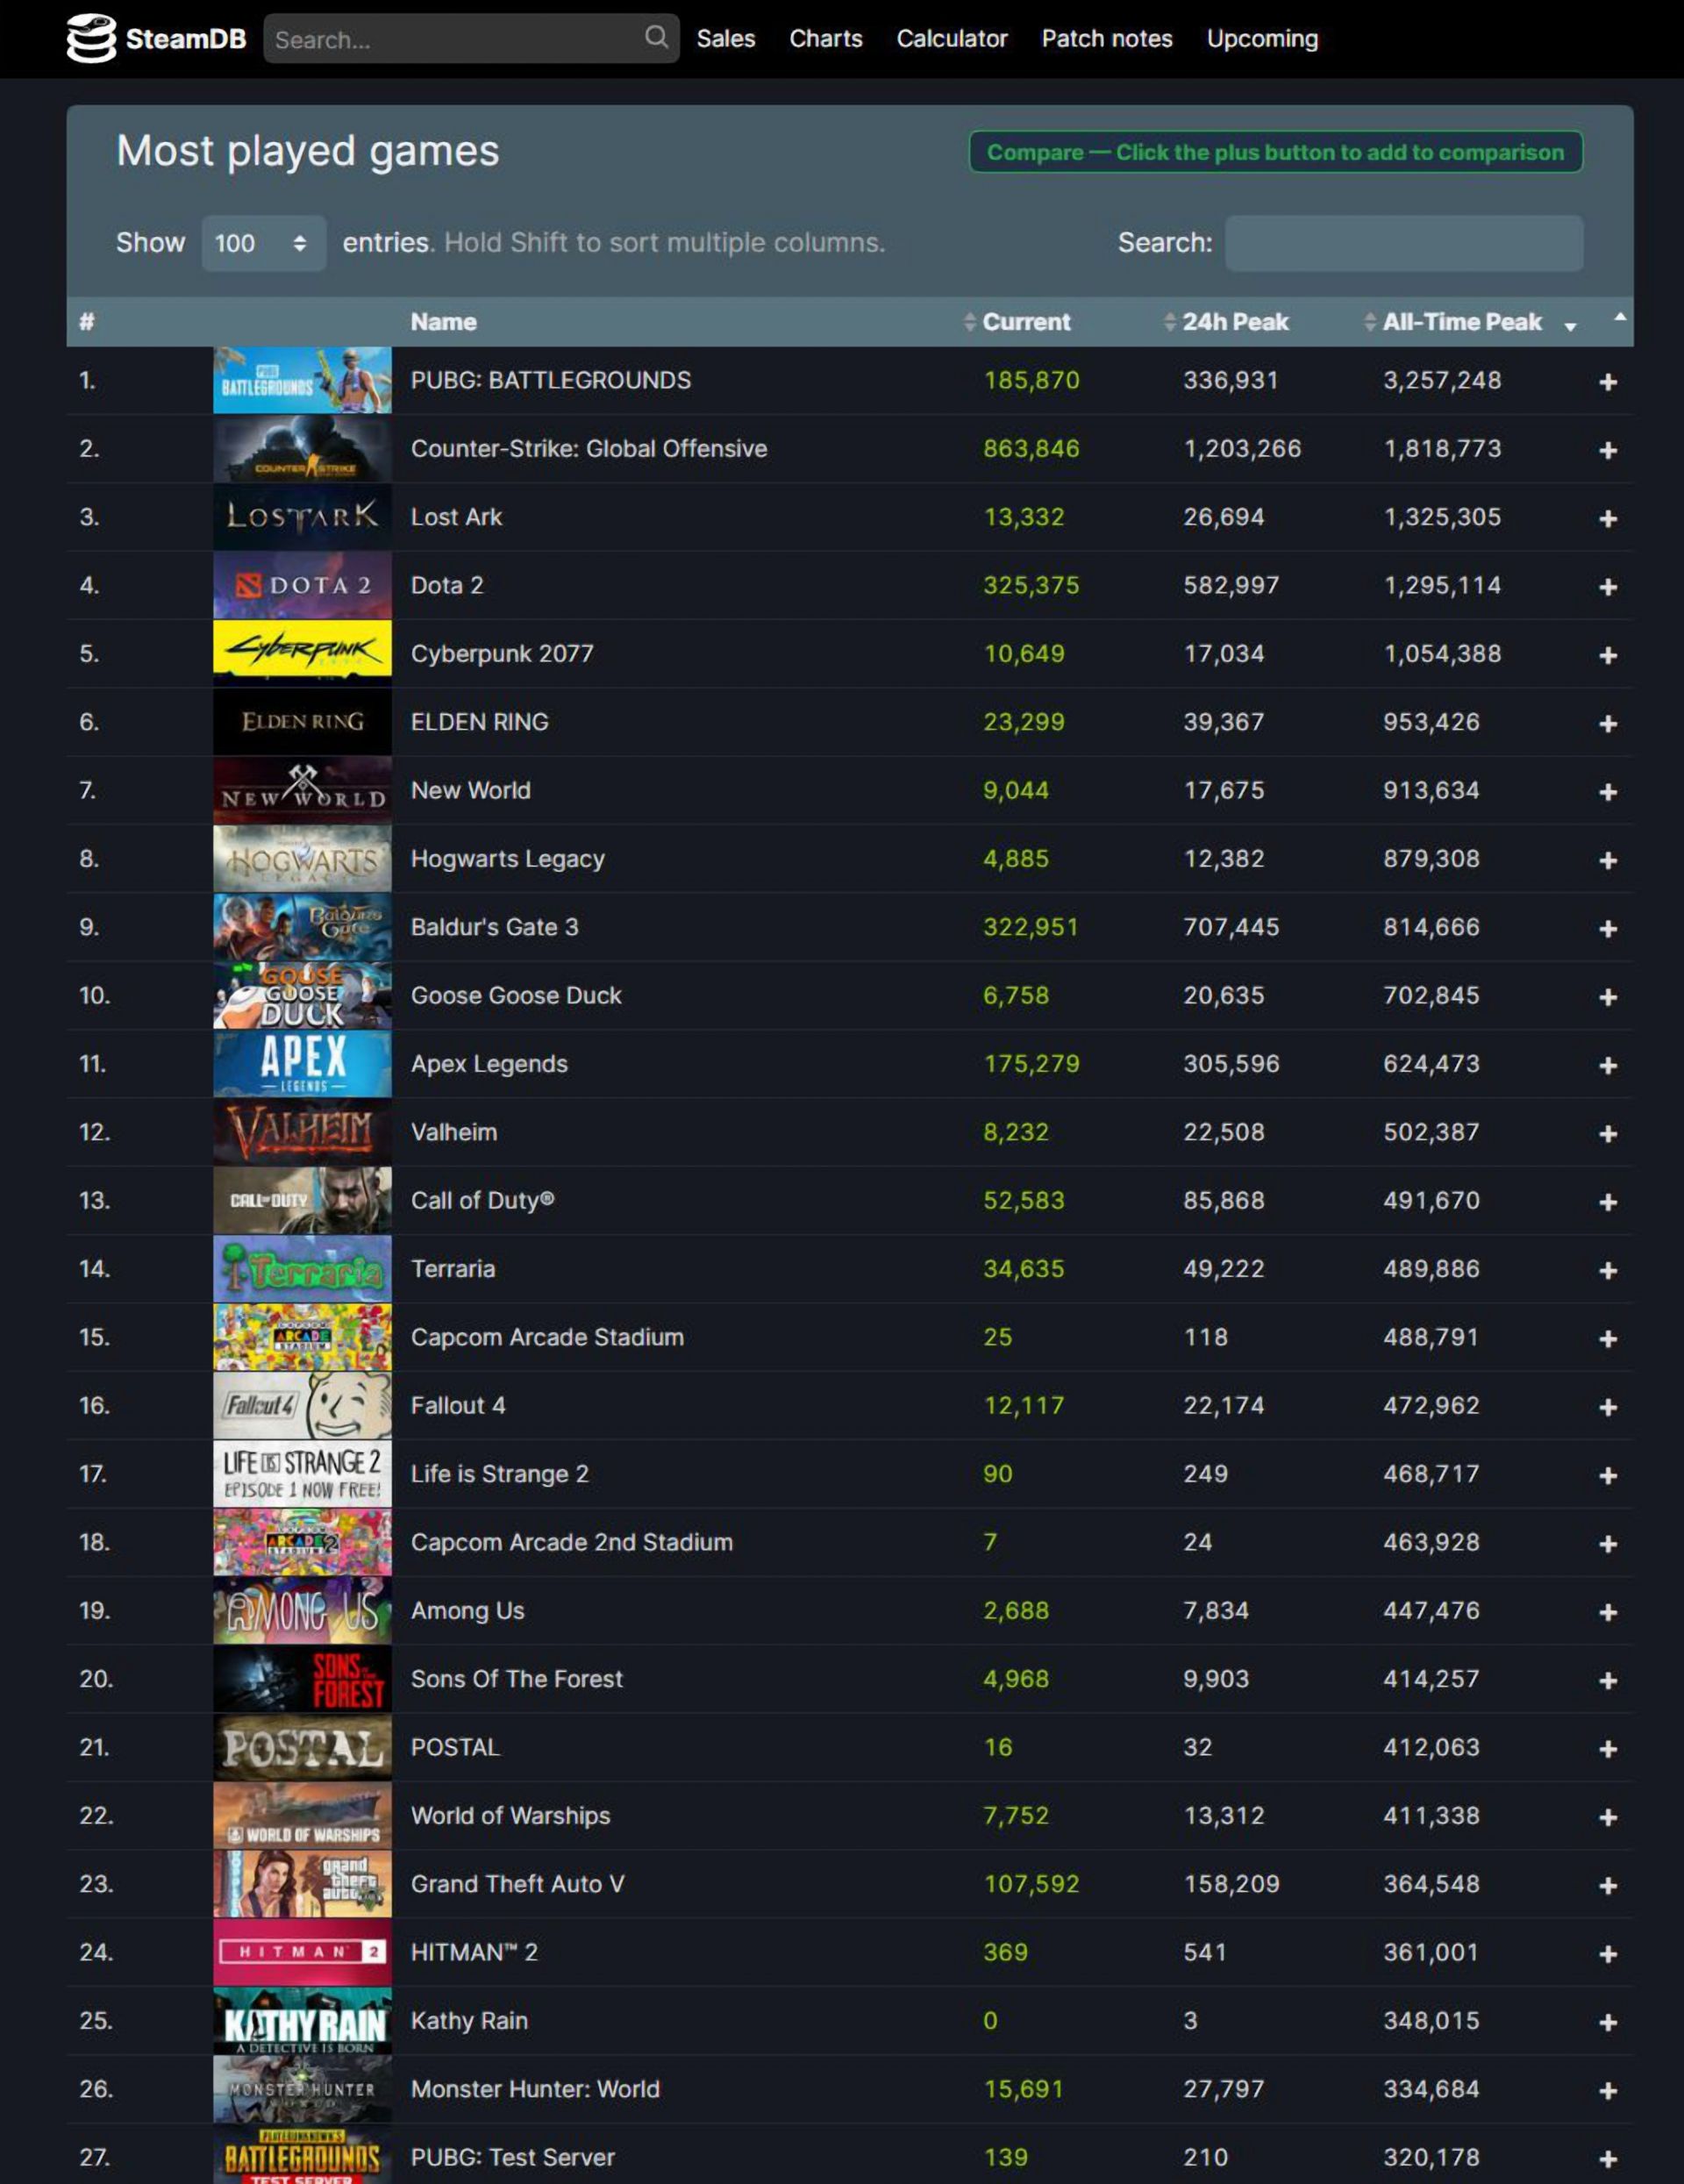Click the Apex Legends banner thumbnail
Image resolution: width=1684 pixels, height=2184 pixels.
point(302,1063)
